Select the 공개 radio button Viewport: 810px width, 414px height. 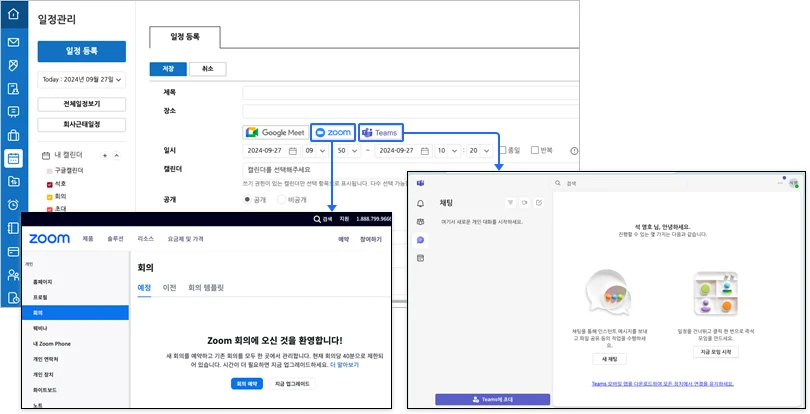[x=249, y=199]
